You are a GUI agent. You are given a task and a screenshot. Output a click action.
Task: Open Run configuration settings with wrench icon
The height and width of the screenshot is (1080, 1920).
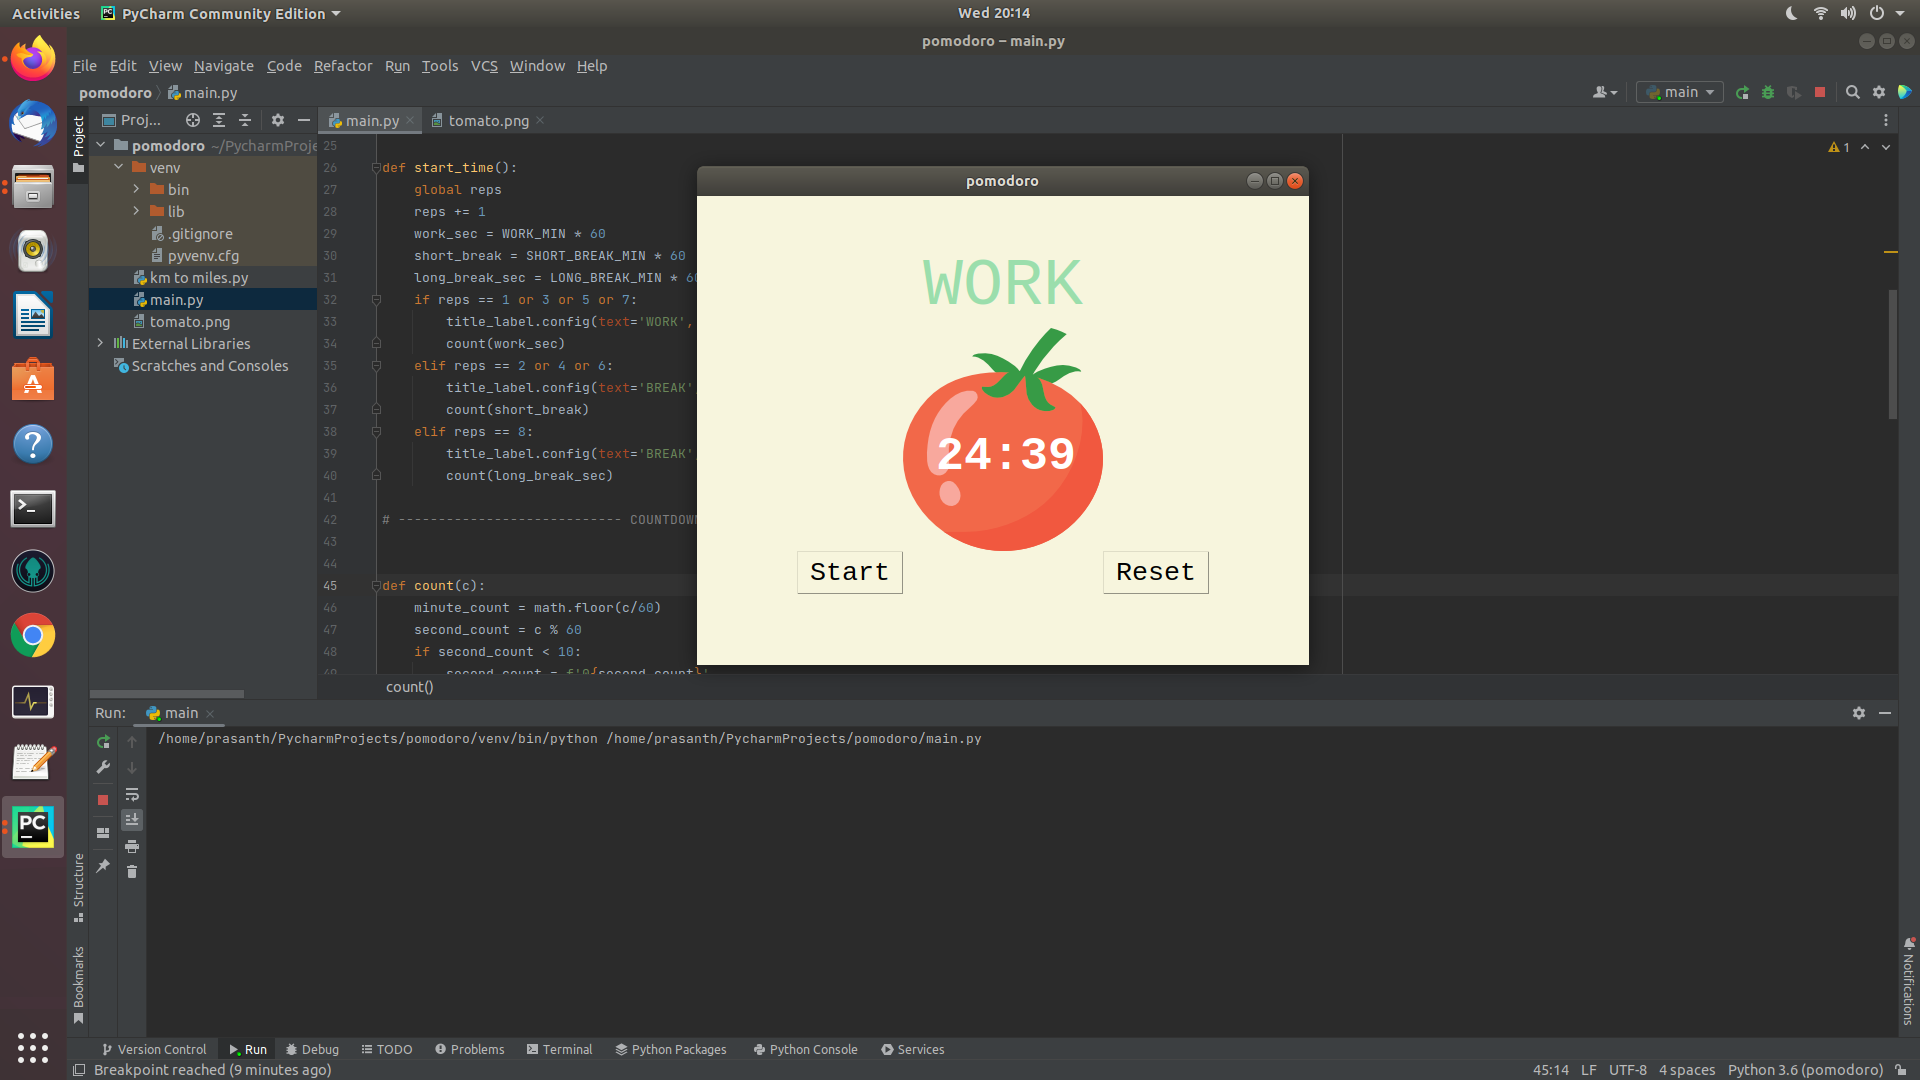point(103,767)
